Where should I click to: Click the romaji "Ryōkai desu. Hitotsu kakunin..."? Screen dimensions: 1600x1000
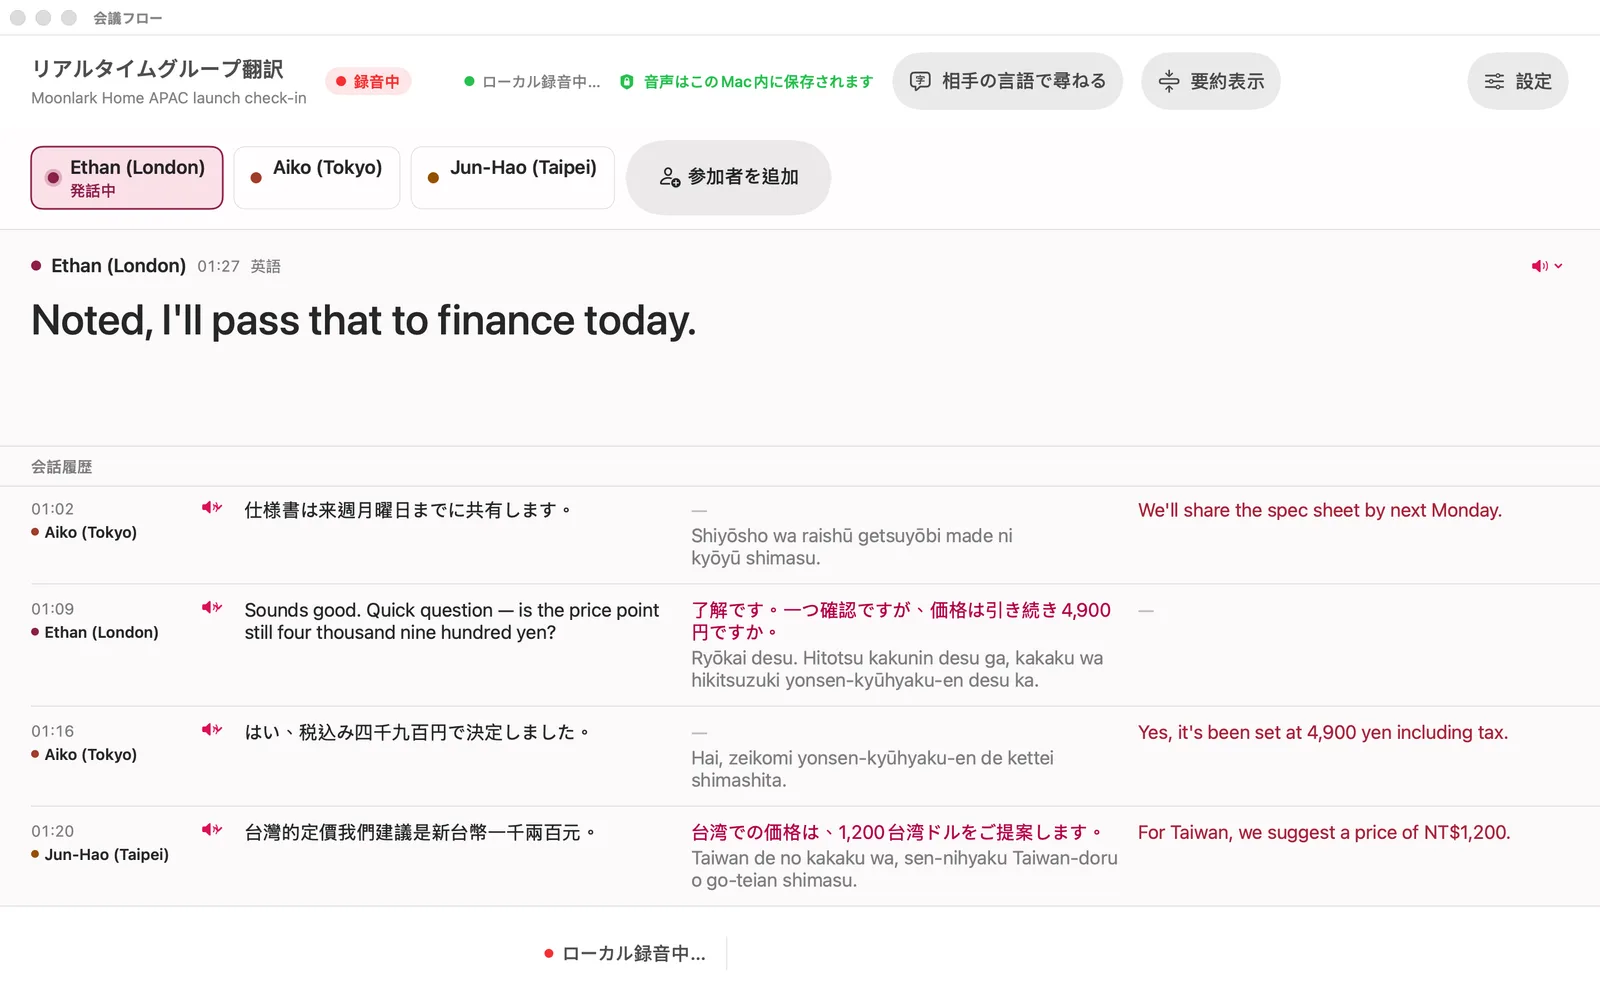click(897, 669)
